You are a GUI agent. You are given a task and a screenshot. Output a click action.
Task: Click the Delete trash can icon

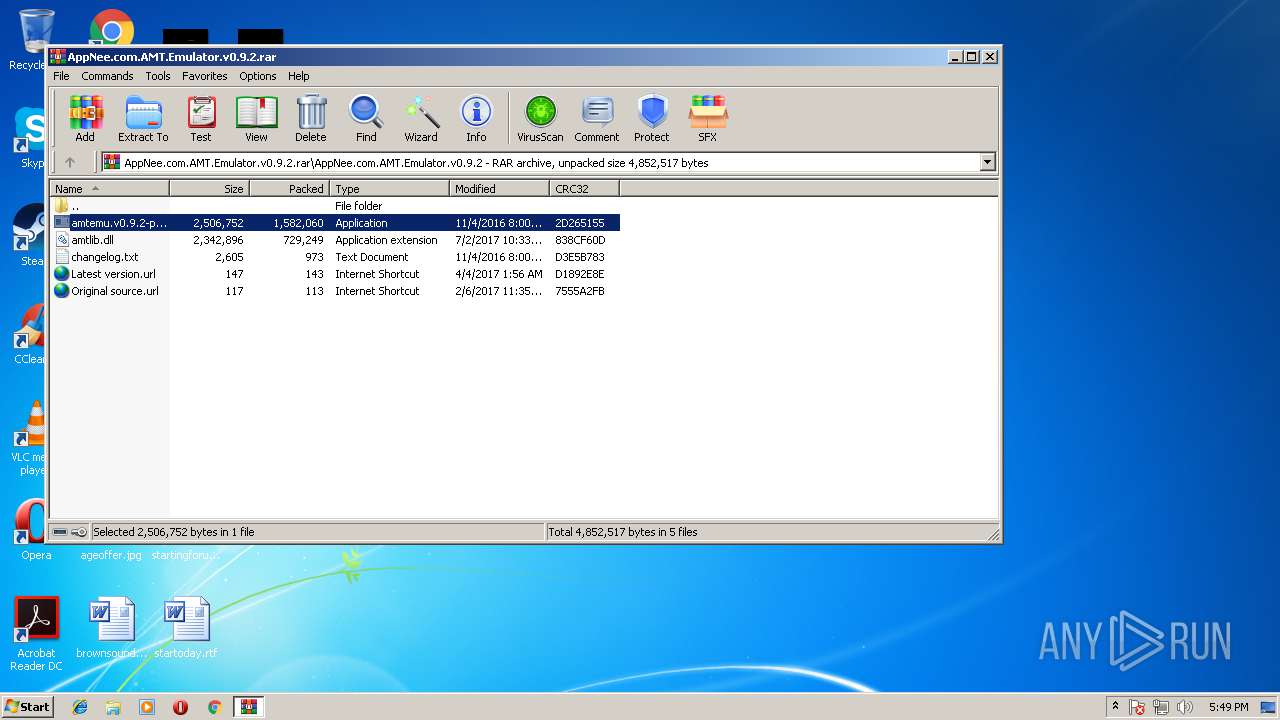(x=311, y=119)
